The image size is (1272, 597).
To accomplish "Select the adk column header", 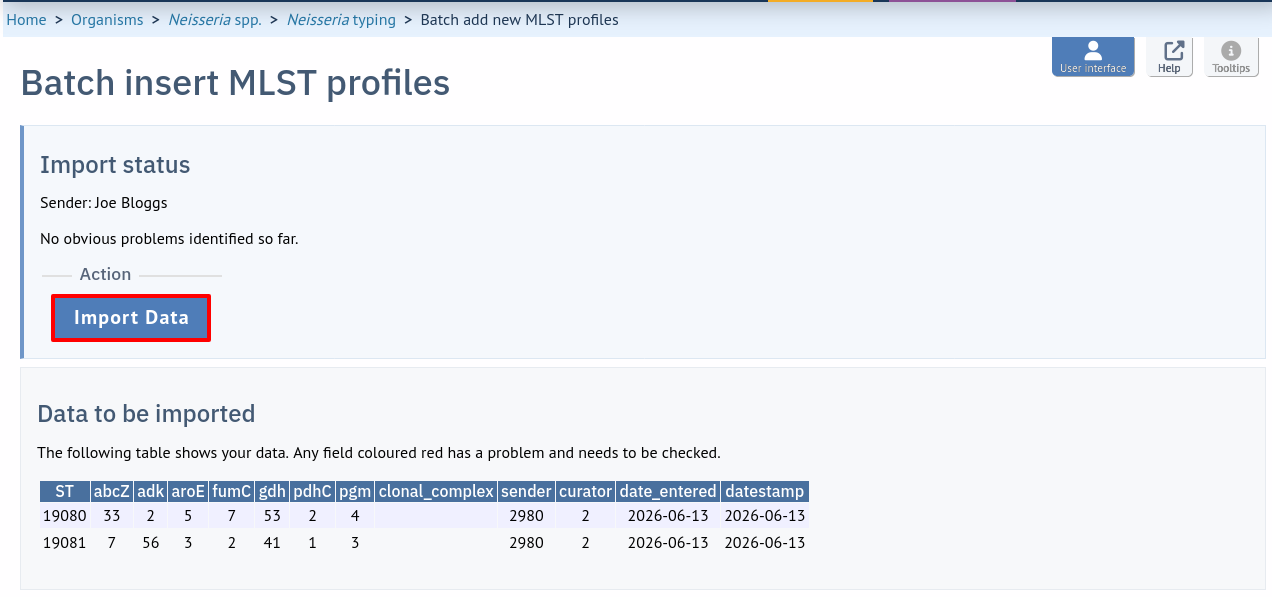I will pyautogui.click(x=150, y=491).
